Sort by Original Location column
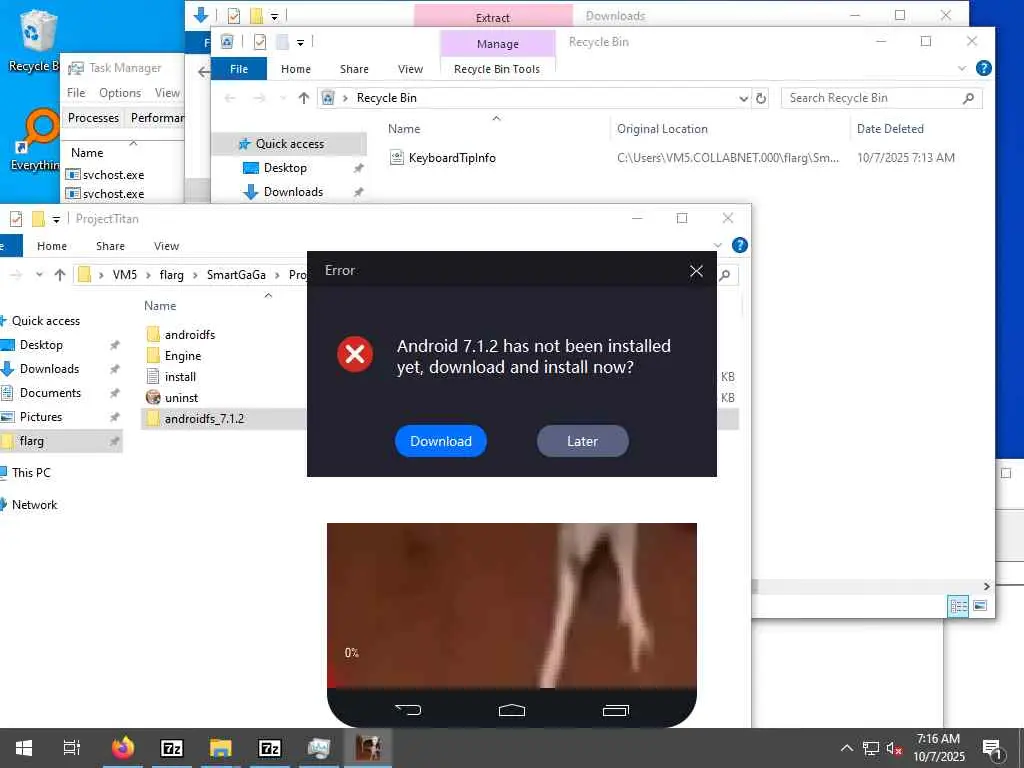1024x768 pixels. pyautogui.click(x=662, y=129)
